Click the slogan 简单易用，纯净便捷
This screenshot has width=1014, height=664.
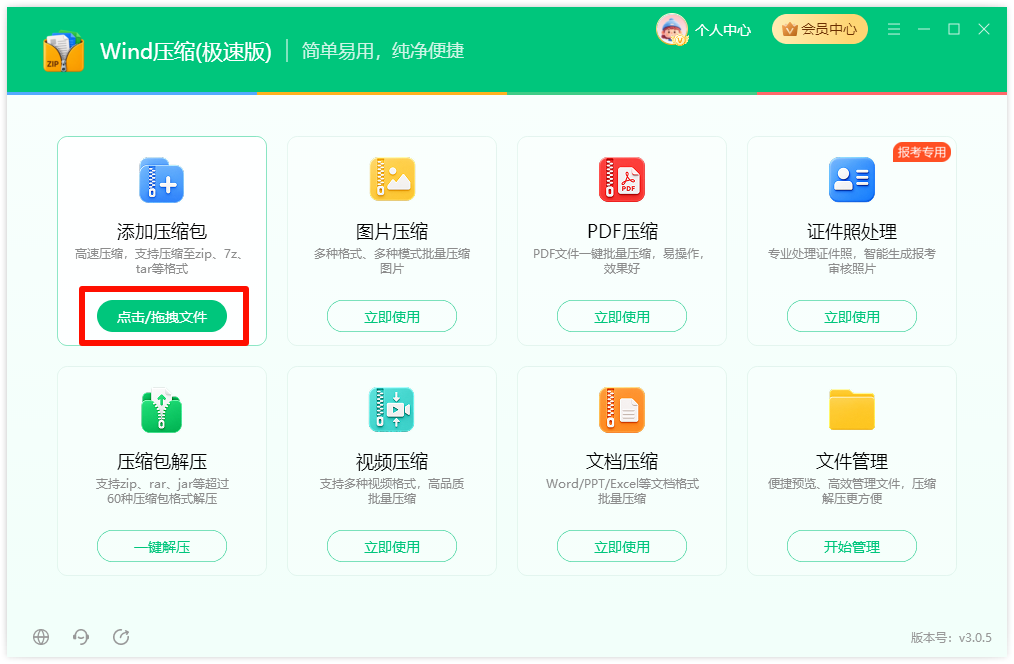383,50
